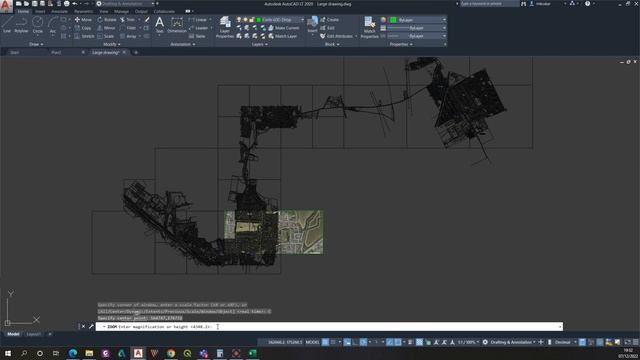This screenshot has height=360, width=640.
Task: Expand the Modify panel
Action: click(111, 44)
